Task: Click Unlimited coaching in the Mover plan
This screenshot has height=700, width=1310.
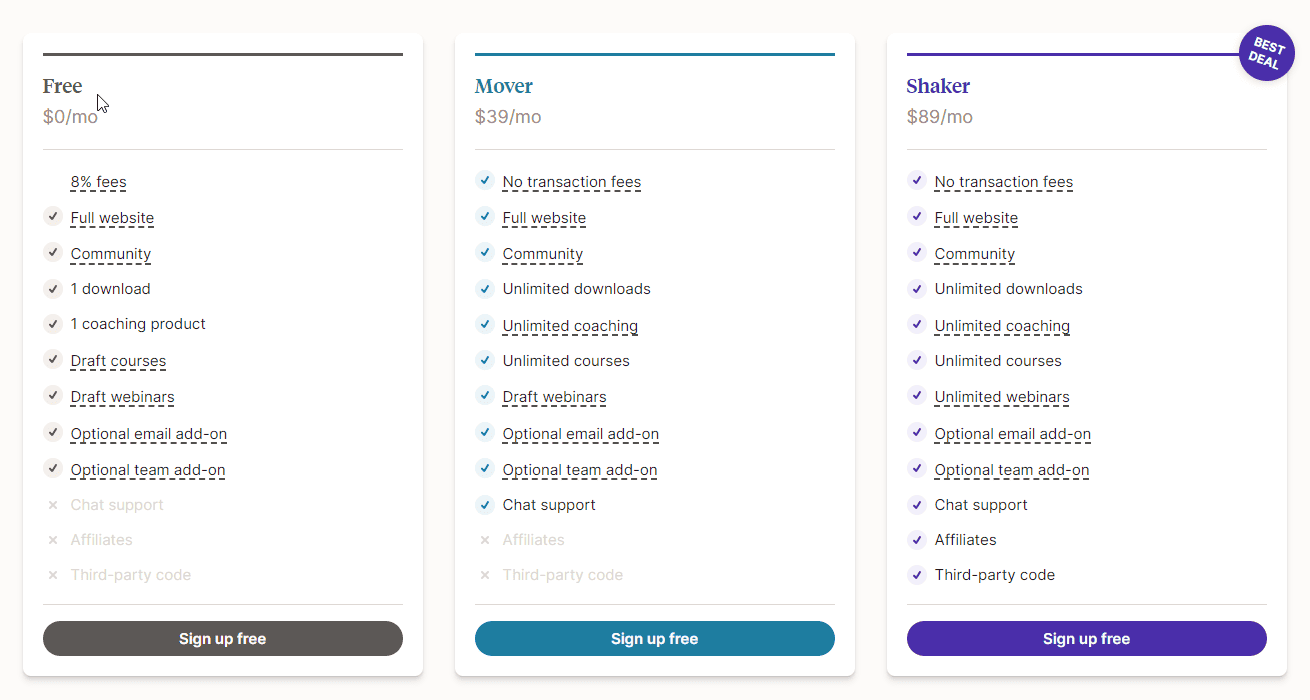Action: (x=570, y=326)
